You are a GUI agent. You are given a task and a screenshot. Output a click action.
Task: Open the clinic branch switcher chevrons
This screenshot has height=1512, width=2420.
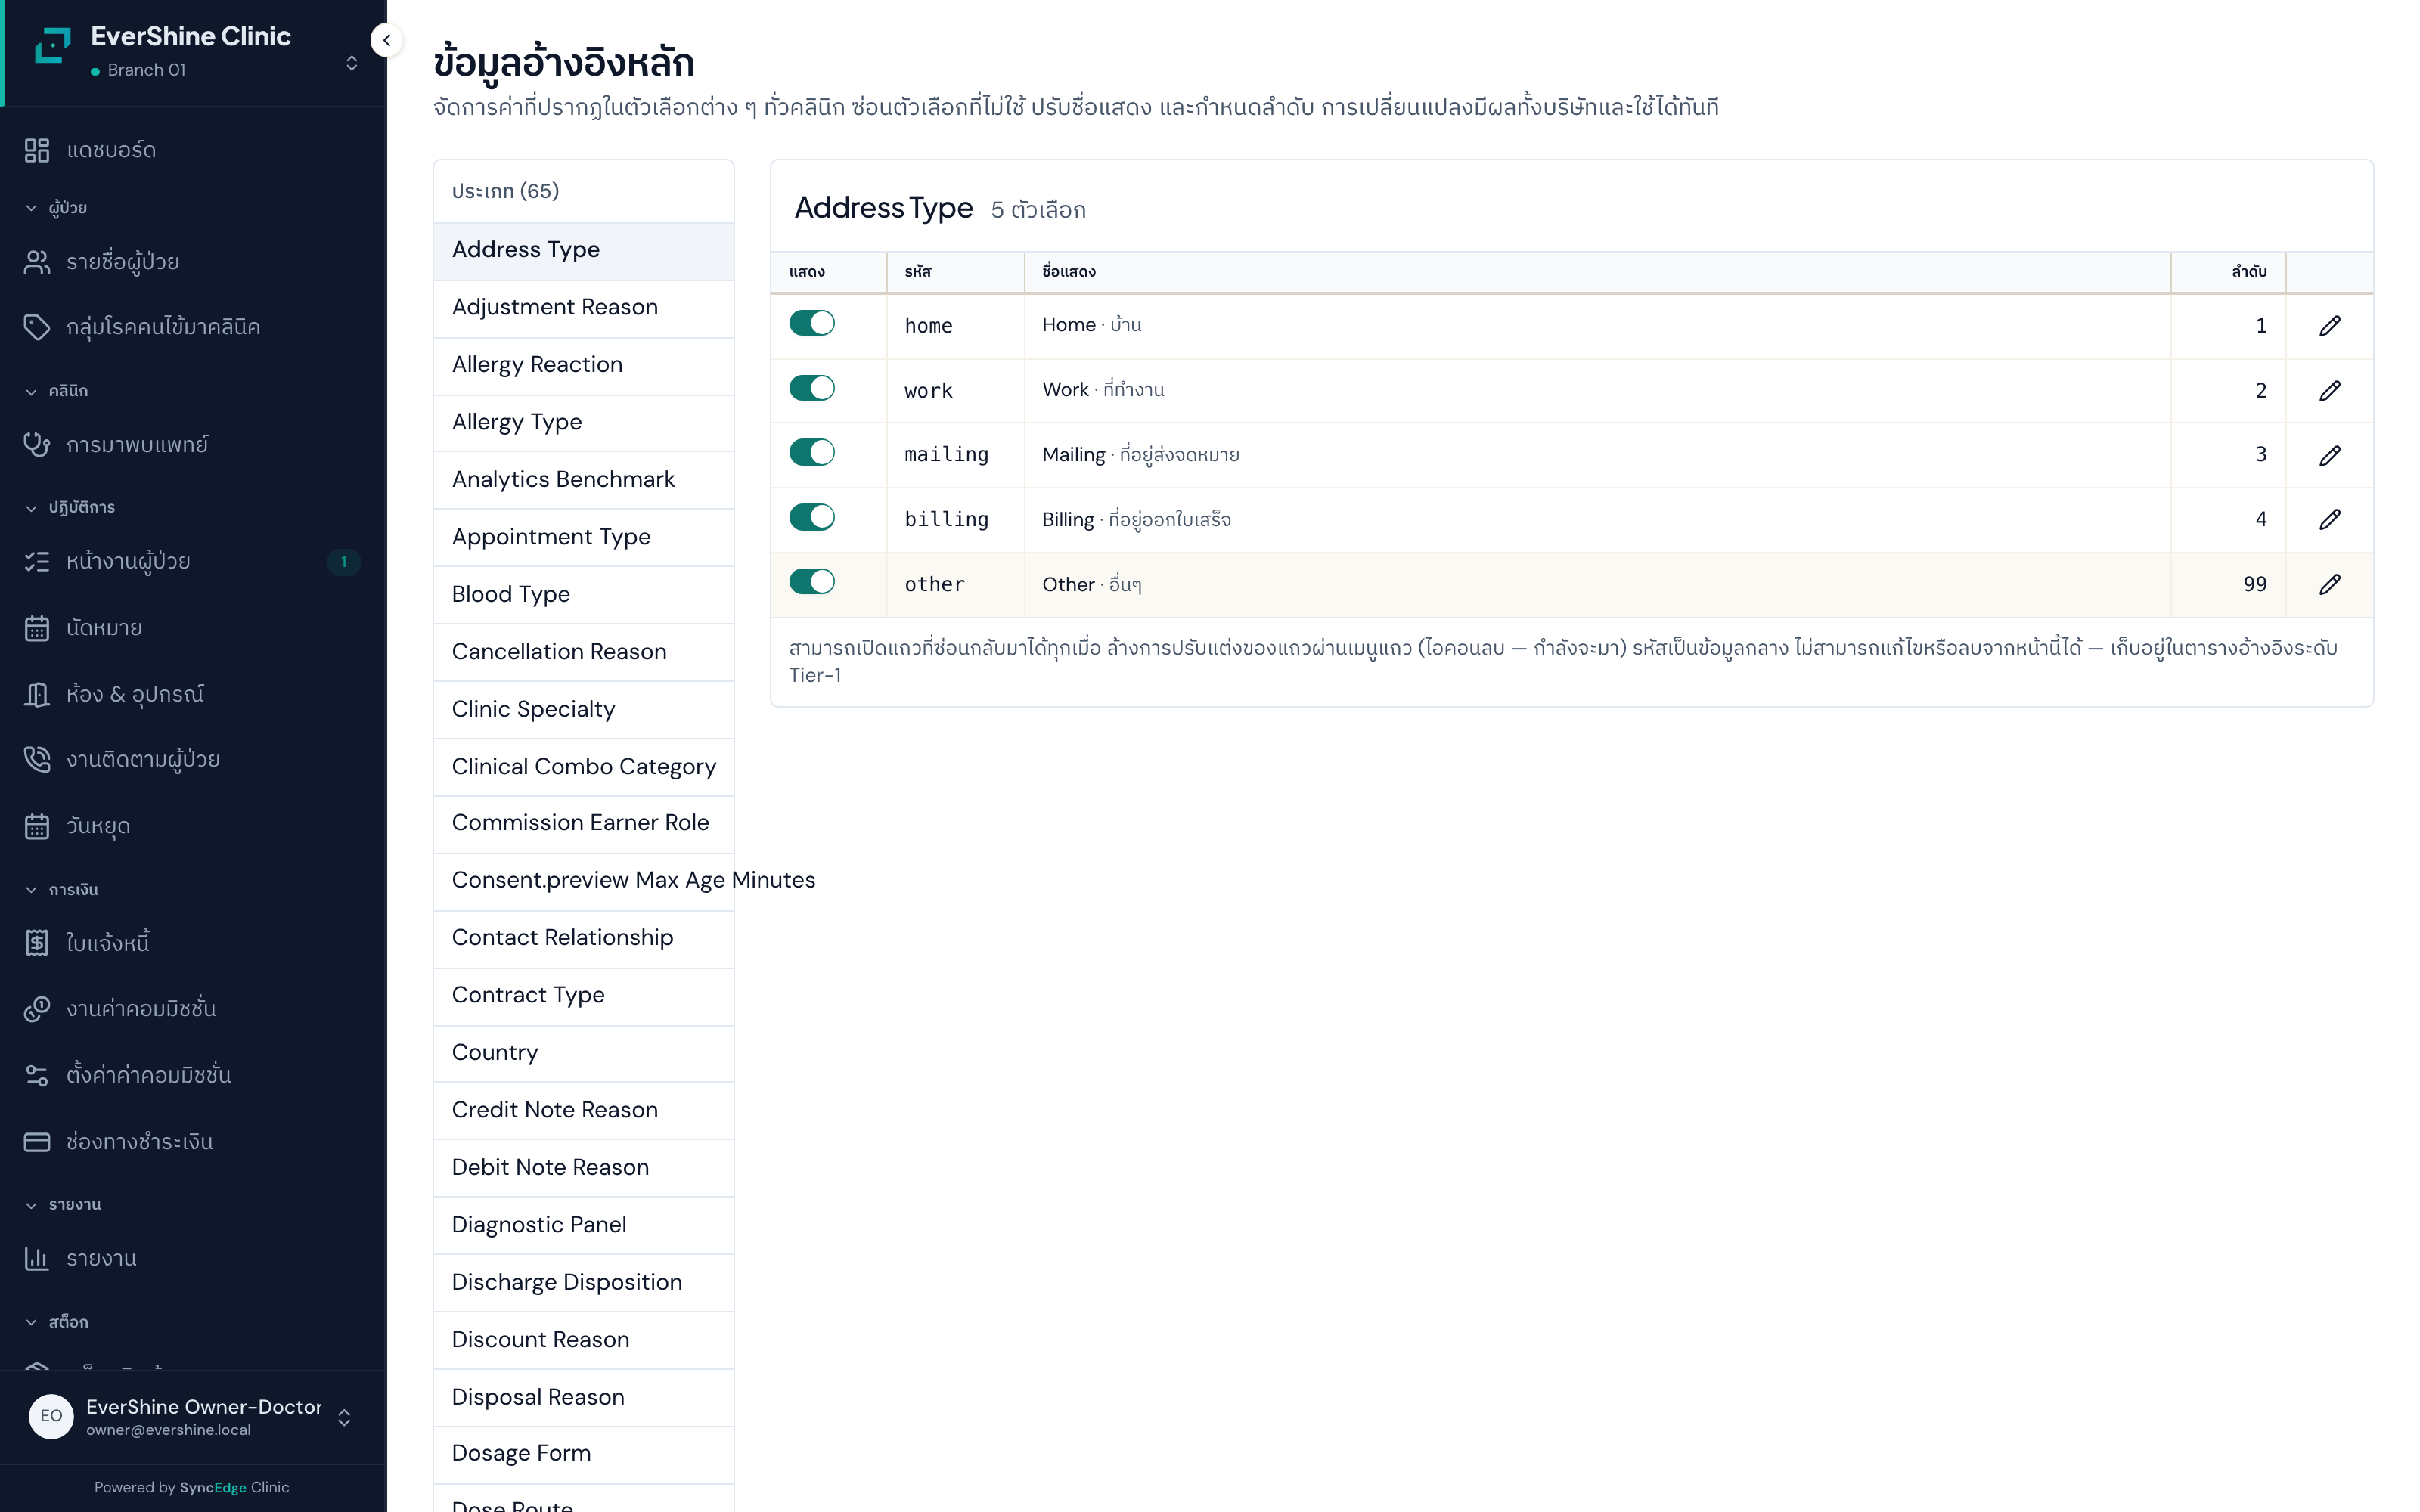[x=351, y=63]
